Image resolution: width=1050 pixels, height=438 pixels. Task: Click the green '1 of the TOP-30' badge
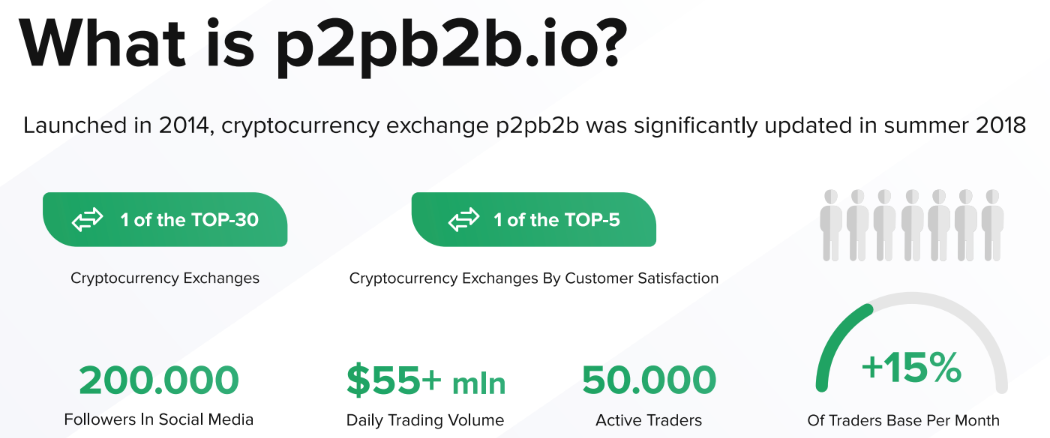165,220
